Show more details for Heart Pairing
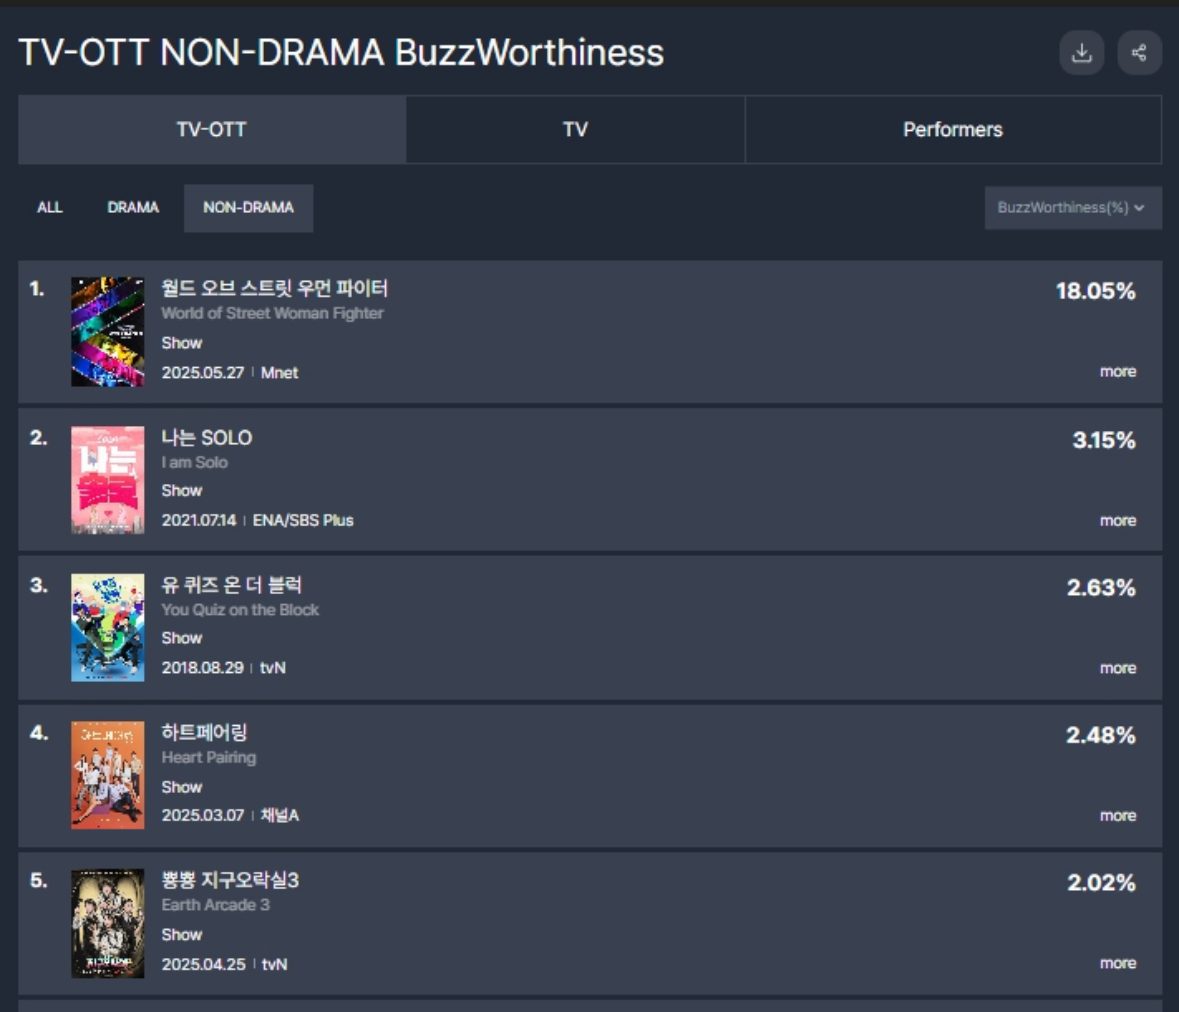Screen dimensions: 1179x1012 point(1117,815)
